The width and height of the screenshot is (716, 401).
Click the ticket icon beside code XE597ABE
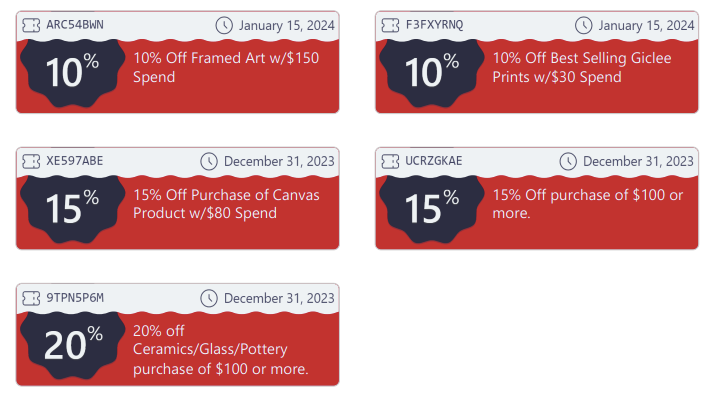click(x=30, y=161)
